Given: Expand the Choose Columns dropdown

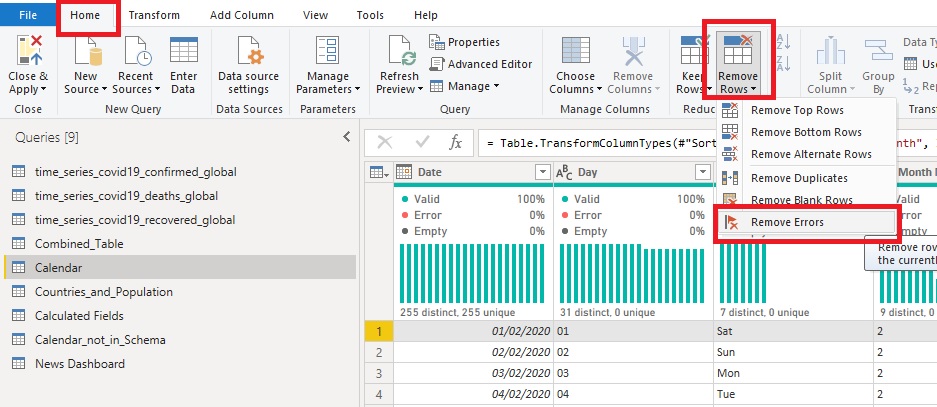Looking at the screenshot, I should (599, 90).
